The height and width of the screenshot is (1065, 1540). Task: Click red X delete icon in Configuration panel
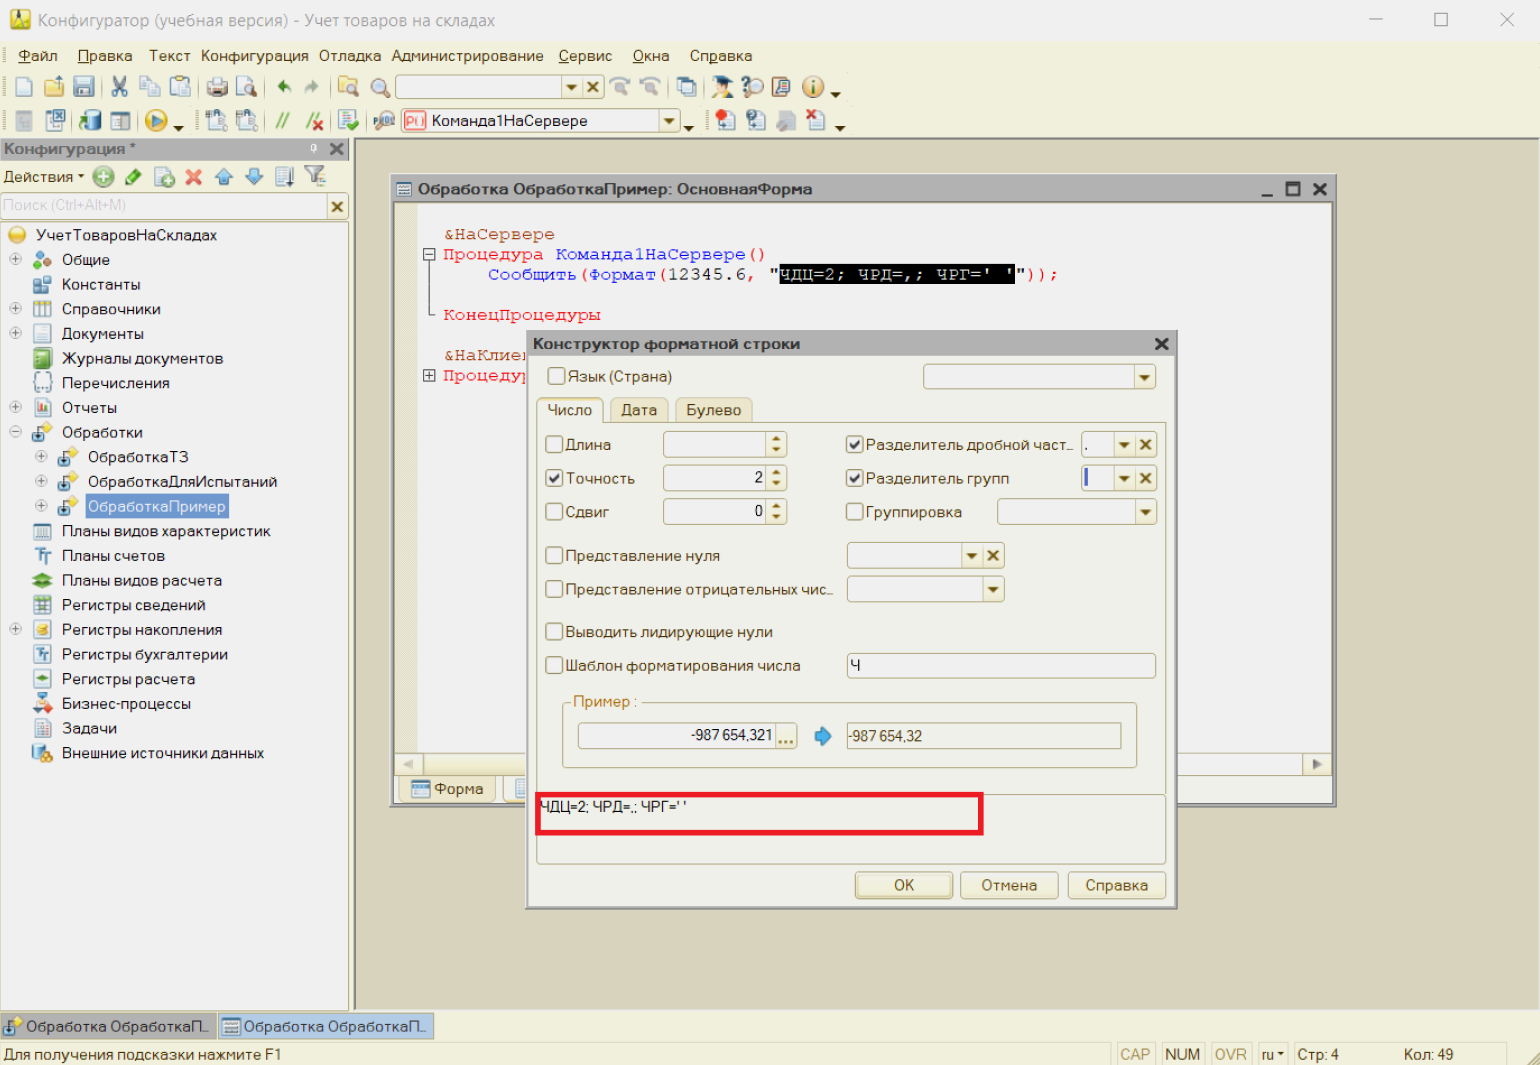pyautogui.click(x=194, y=177)
